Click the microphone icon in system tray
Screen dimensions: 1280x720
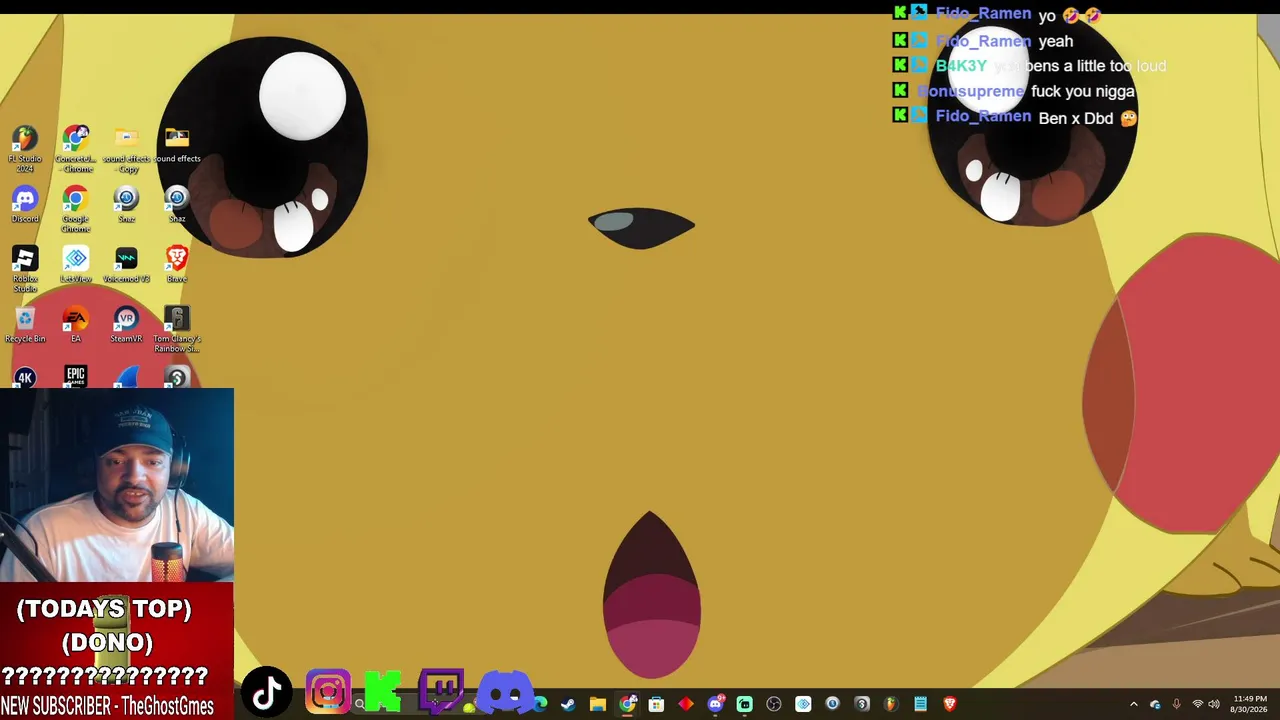(x=1176, y=704)
